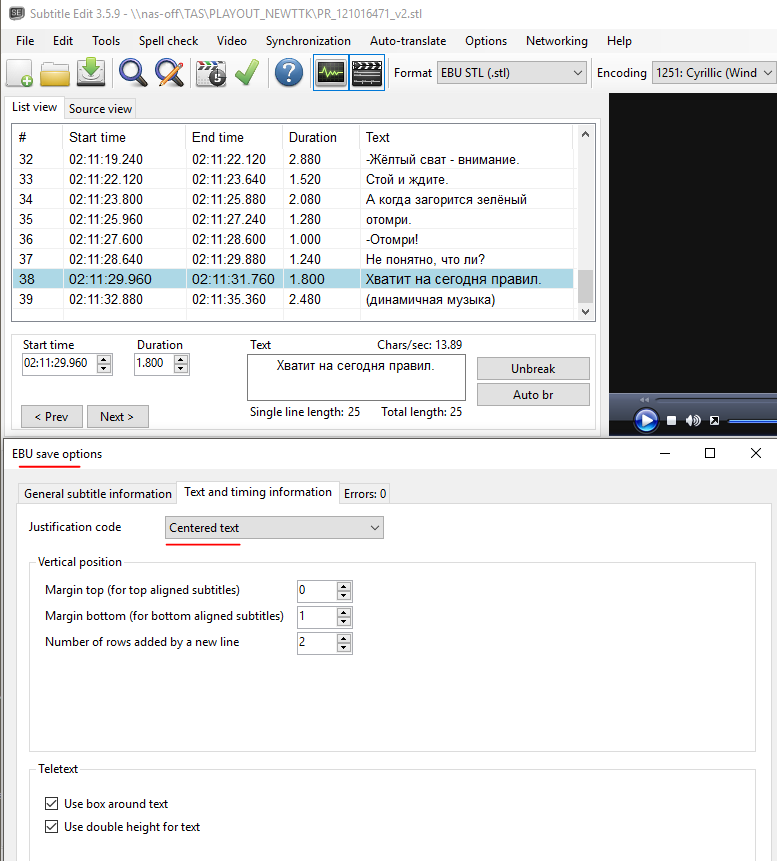
Task: Select subtitle row 34 А когда загорится
Action: pyautogui.click(x=293, y=199)
